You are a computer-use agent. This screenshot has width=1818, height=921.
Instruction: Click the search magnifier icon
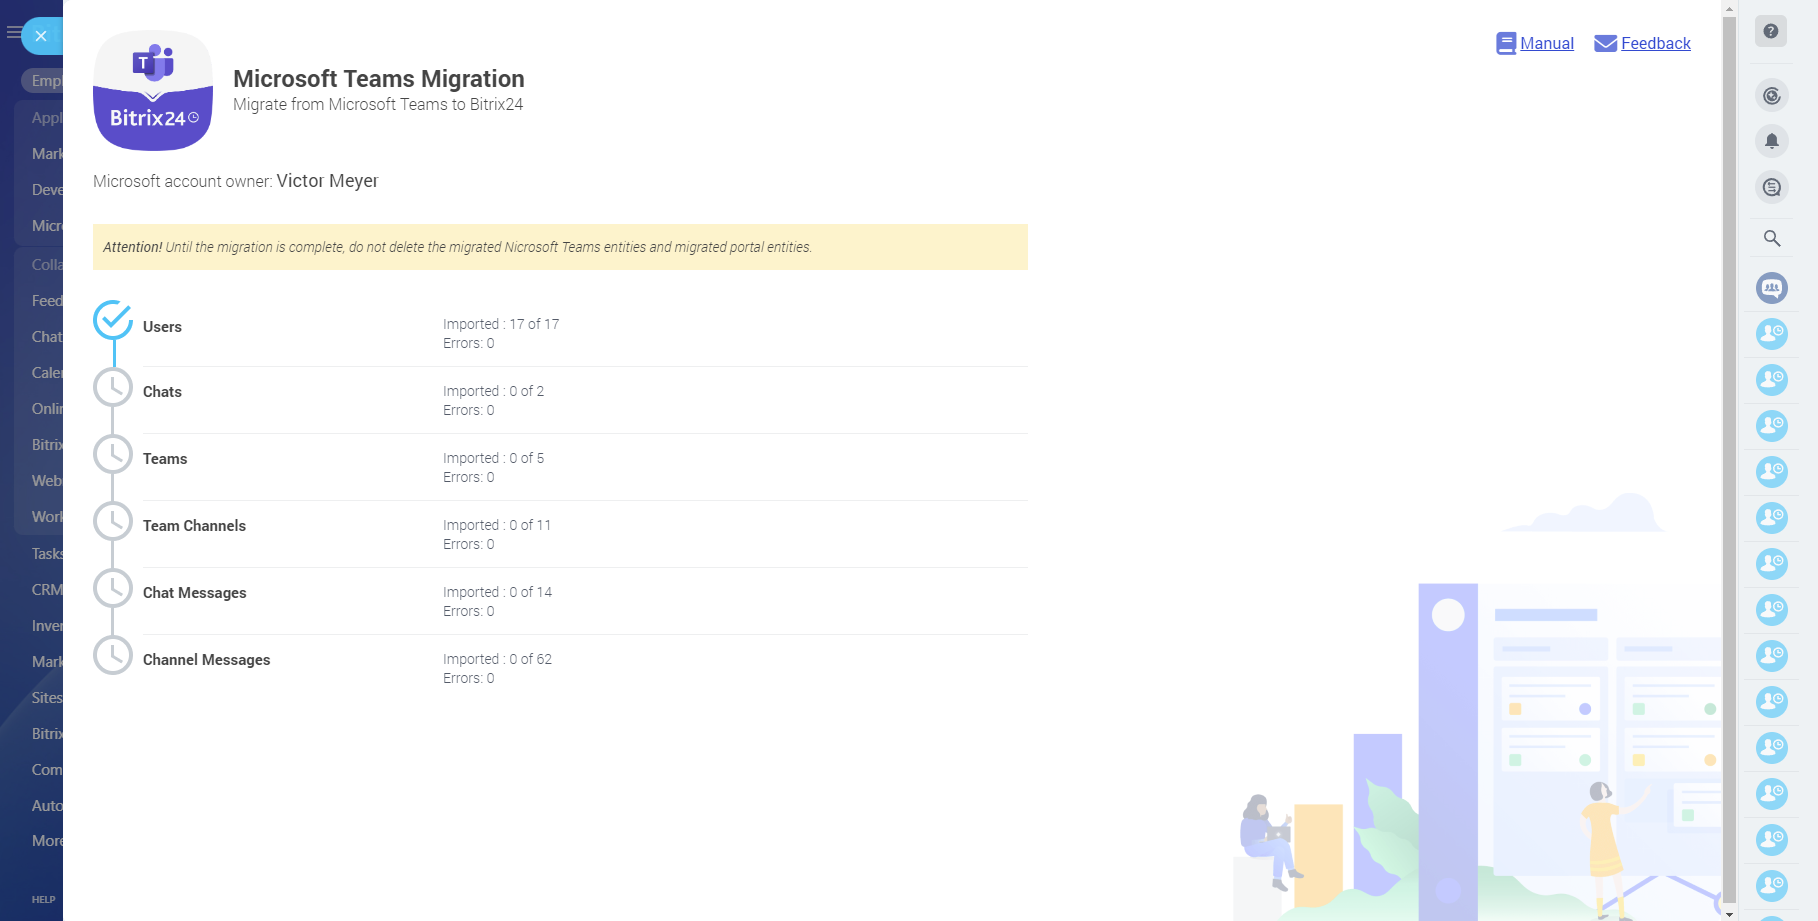[1771, 238]
